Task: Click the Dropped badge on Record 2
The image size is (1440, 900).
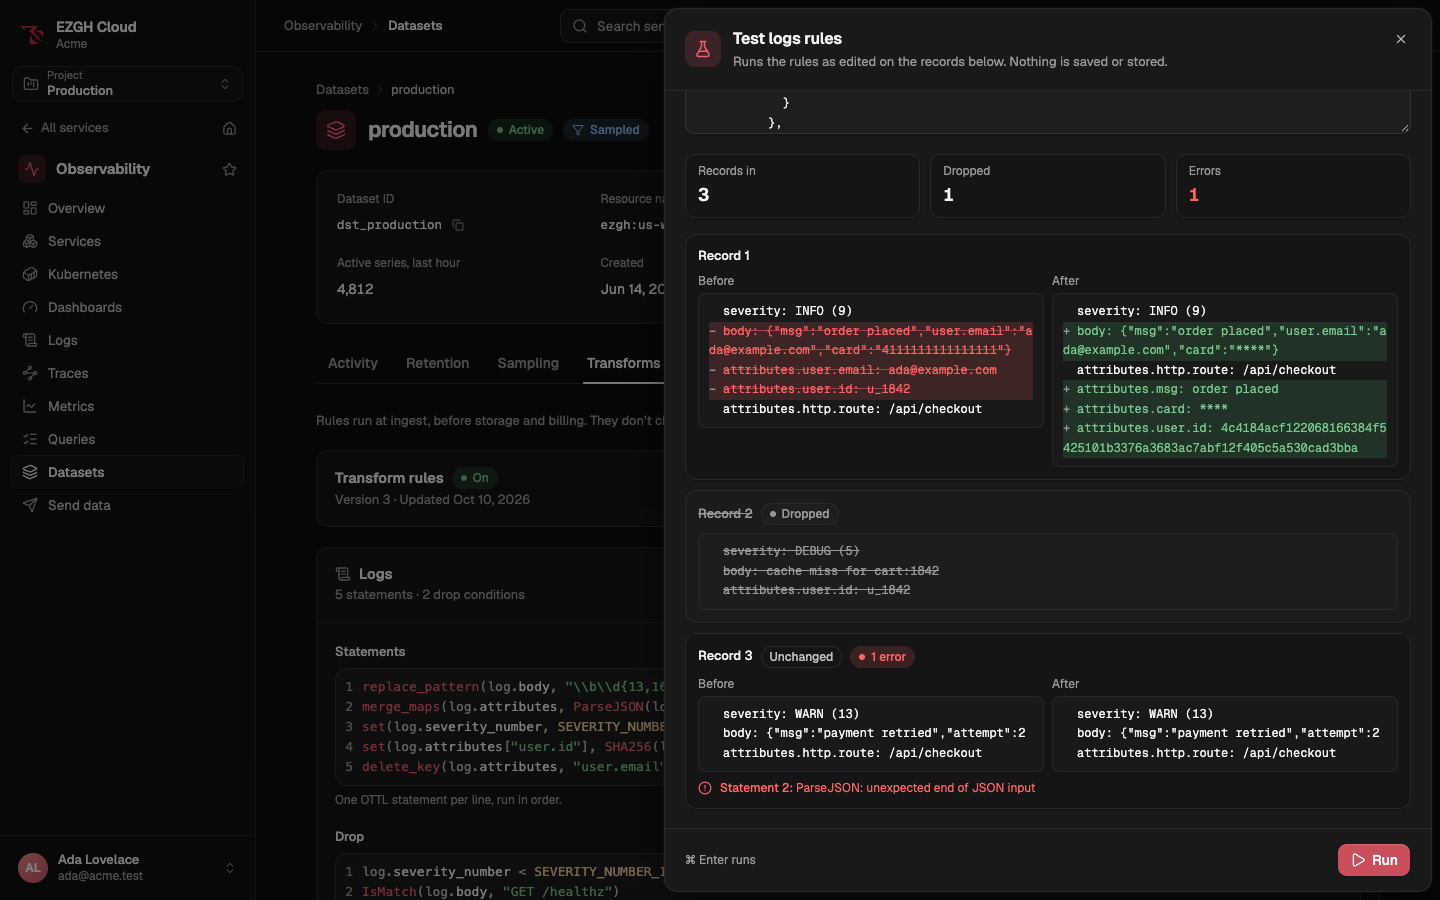Action: point(799,514)
